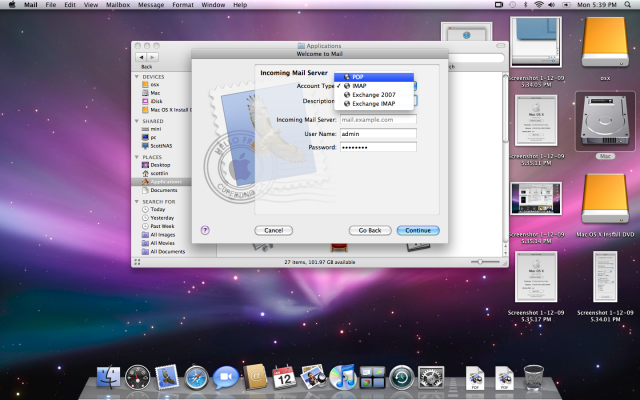
Task: Select ScottNAS under SHARED in Finder
Action: pos(161,145)
